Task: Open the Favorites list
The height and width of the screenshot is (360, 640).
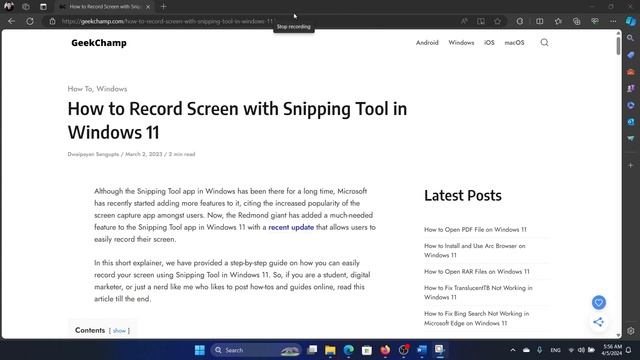Action: [558, 21]
